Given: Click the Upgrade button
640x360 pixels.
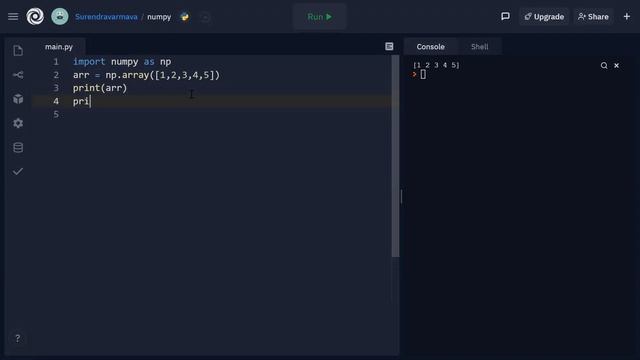Looking at the screenshot, I should (544, 17).
